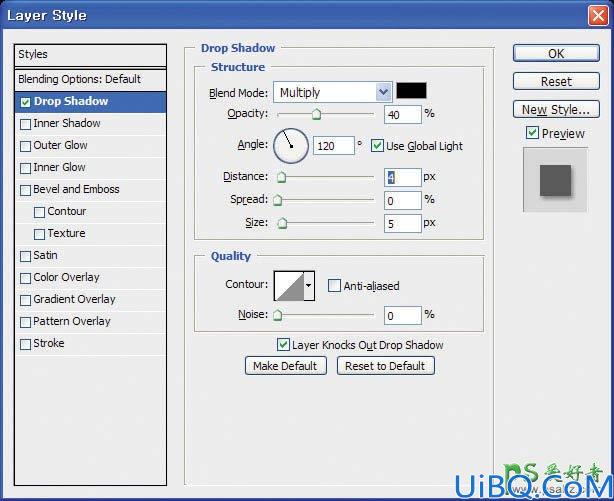Viewport: 614px width, 501px height.
Task: Click the Size slider handle
Action: (x=282, y=223)
